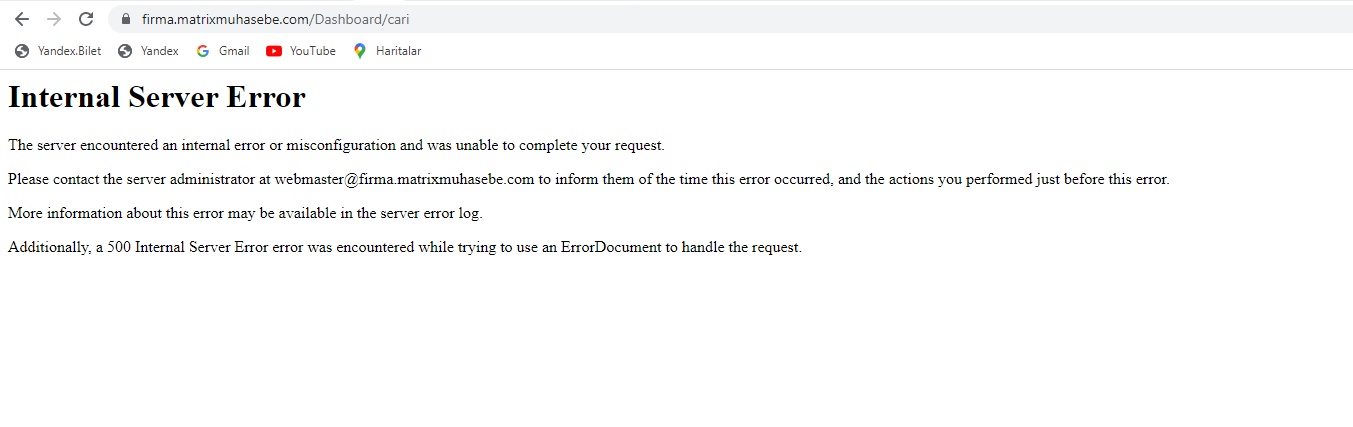Click the red YouTube play icon
Viewport: 1353px width, 427px height.
click(x=274, y=51)
